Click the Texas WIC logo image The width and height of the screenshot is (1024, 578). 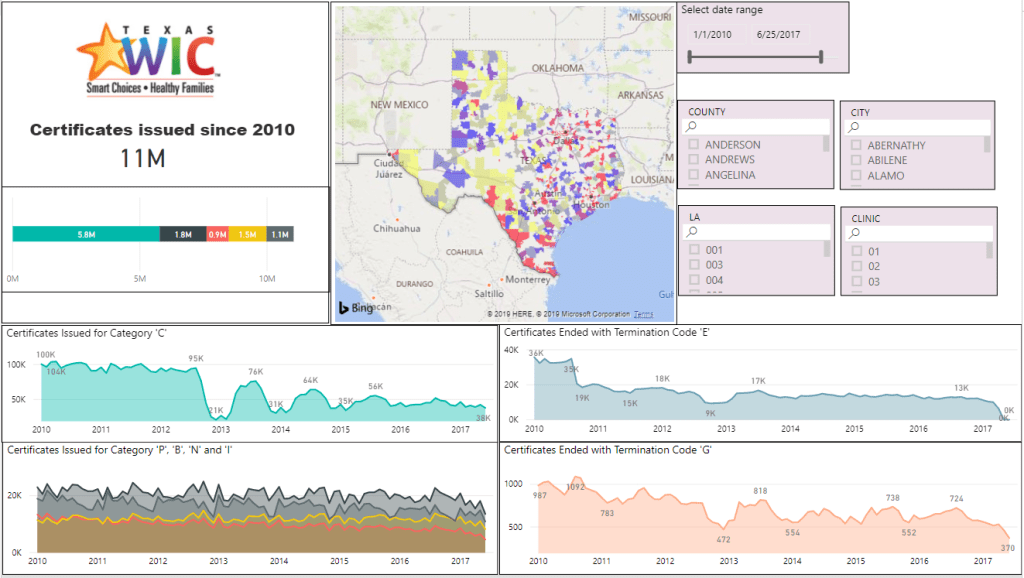click(x=148, y=58)
